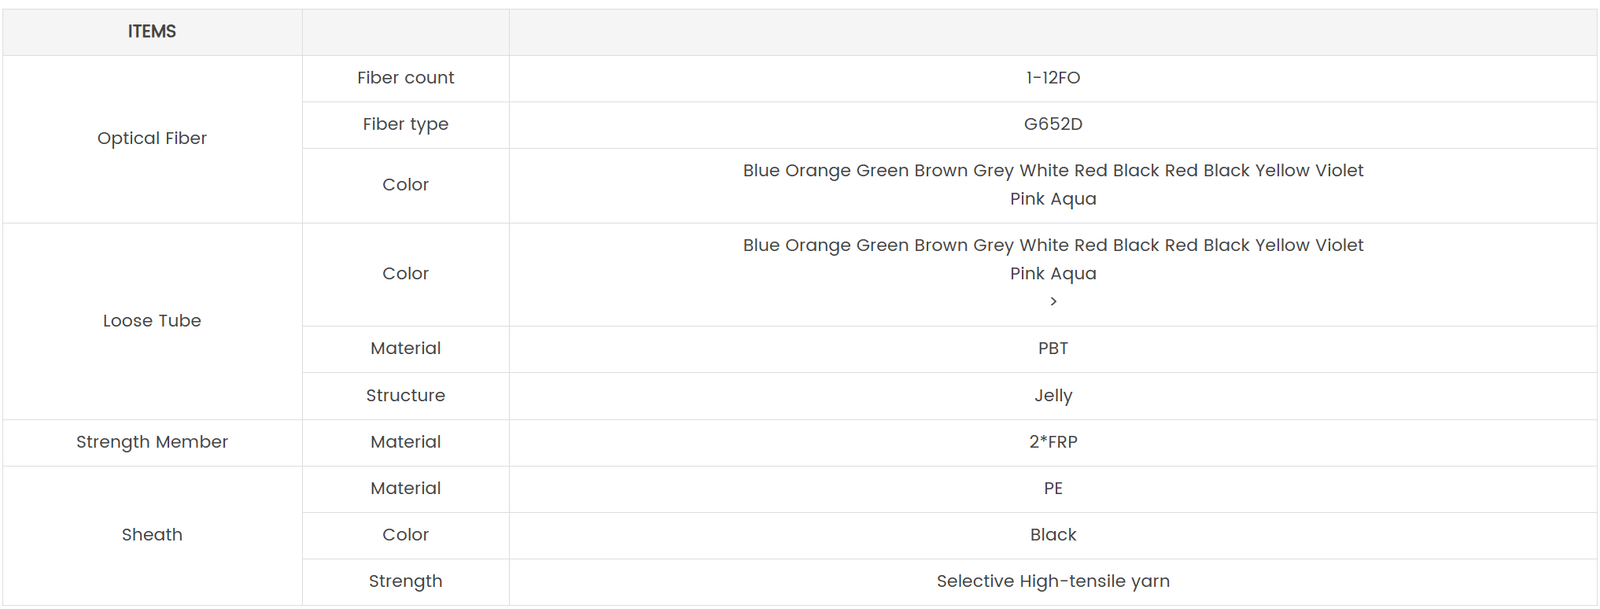Click the Fiber count cell
The image size is (1600, 609).
click(x=405, y=78)
